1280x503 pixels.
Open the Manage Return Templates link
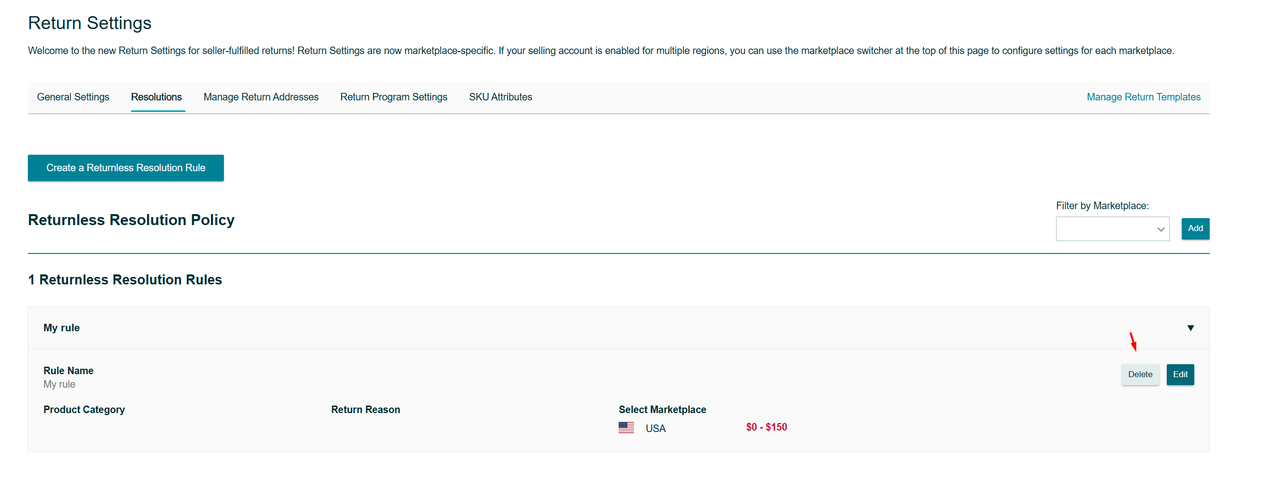[x=1143, y=97]
